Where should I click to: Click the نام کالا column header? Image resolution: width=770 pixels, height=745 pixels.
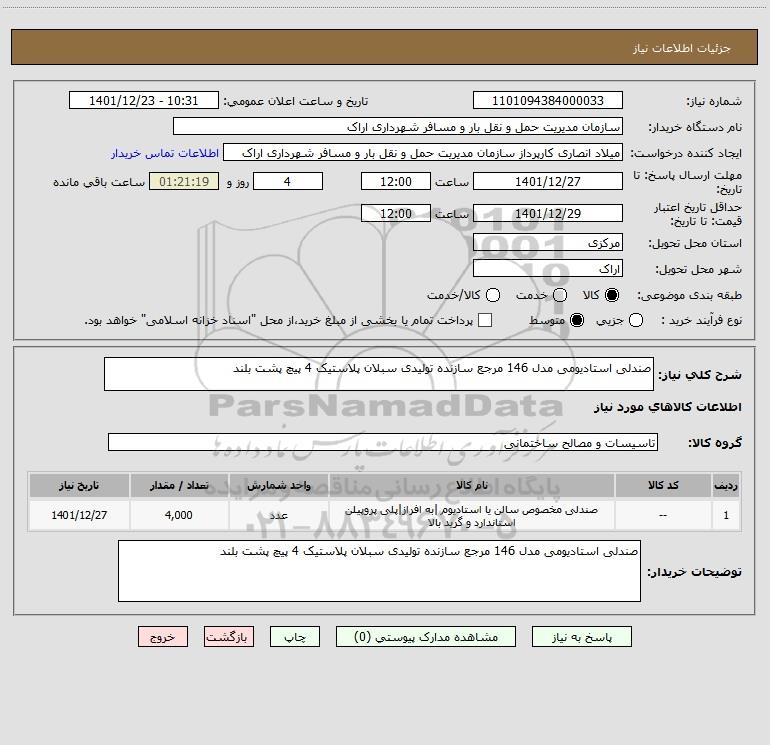tap(471, 486)
